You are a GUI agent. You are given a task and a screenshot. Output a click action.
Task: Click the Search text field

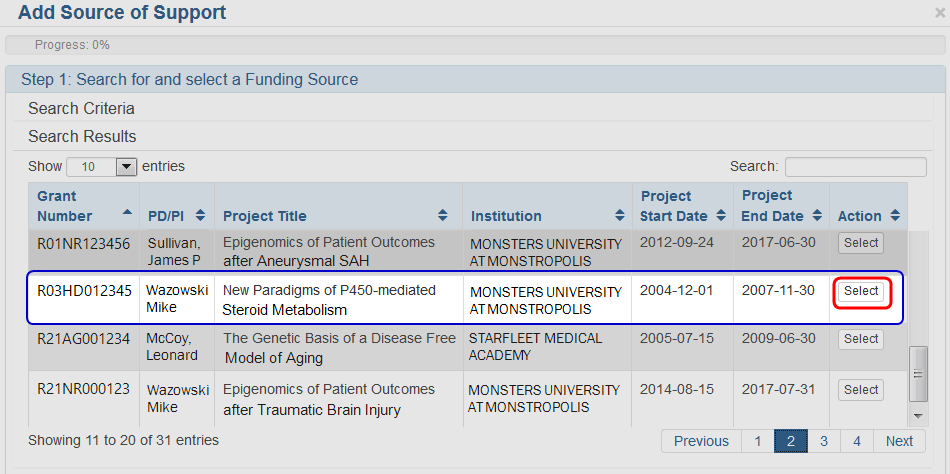point(855,167)
